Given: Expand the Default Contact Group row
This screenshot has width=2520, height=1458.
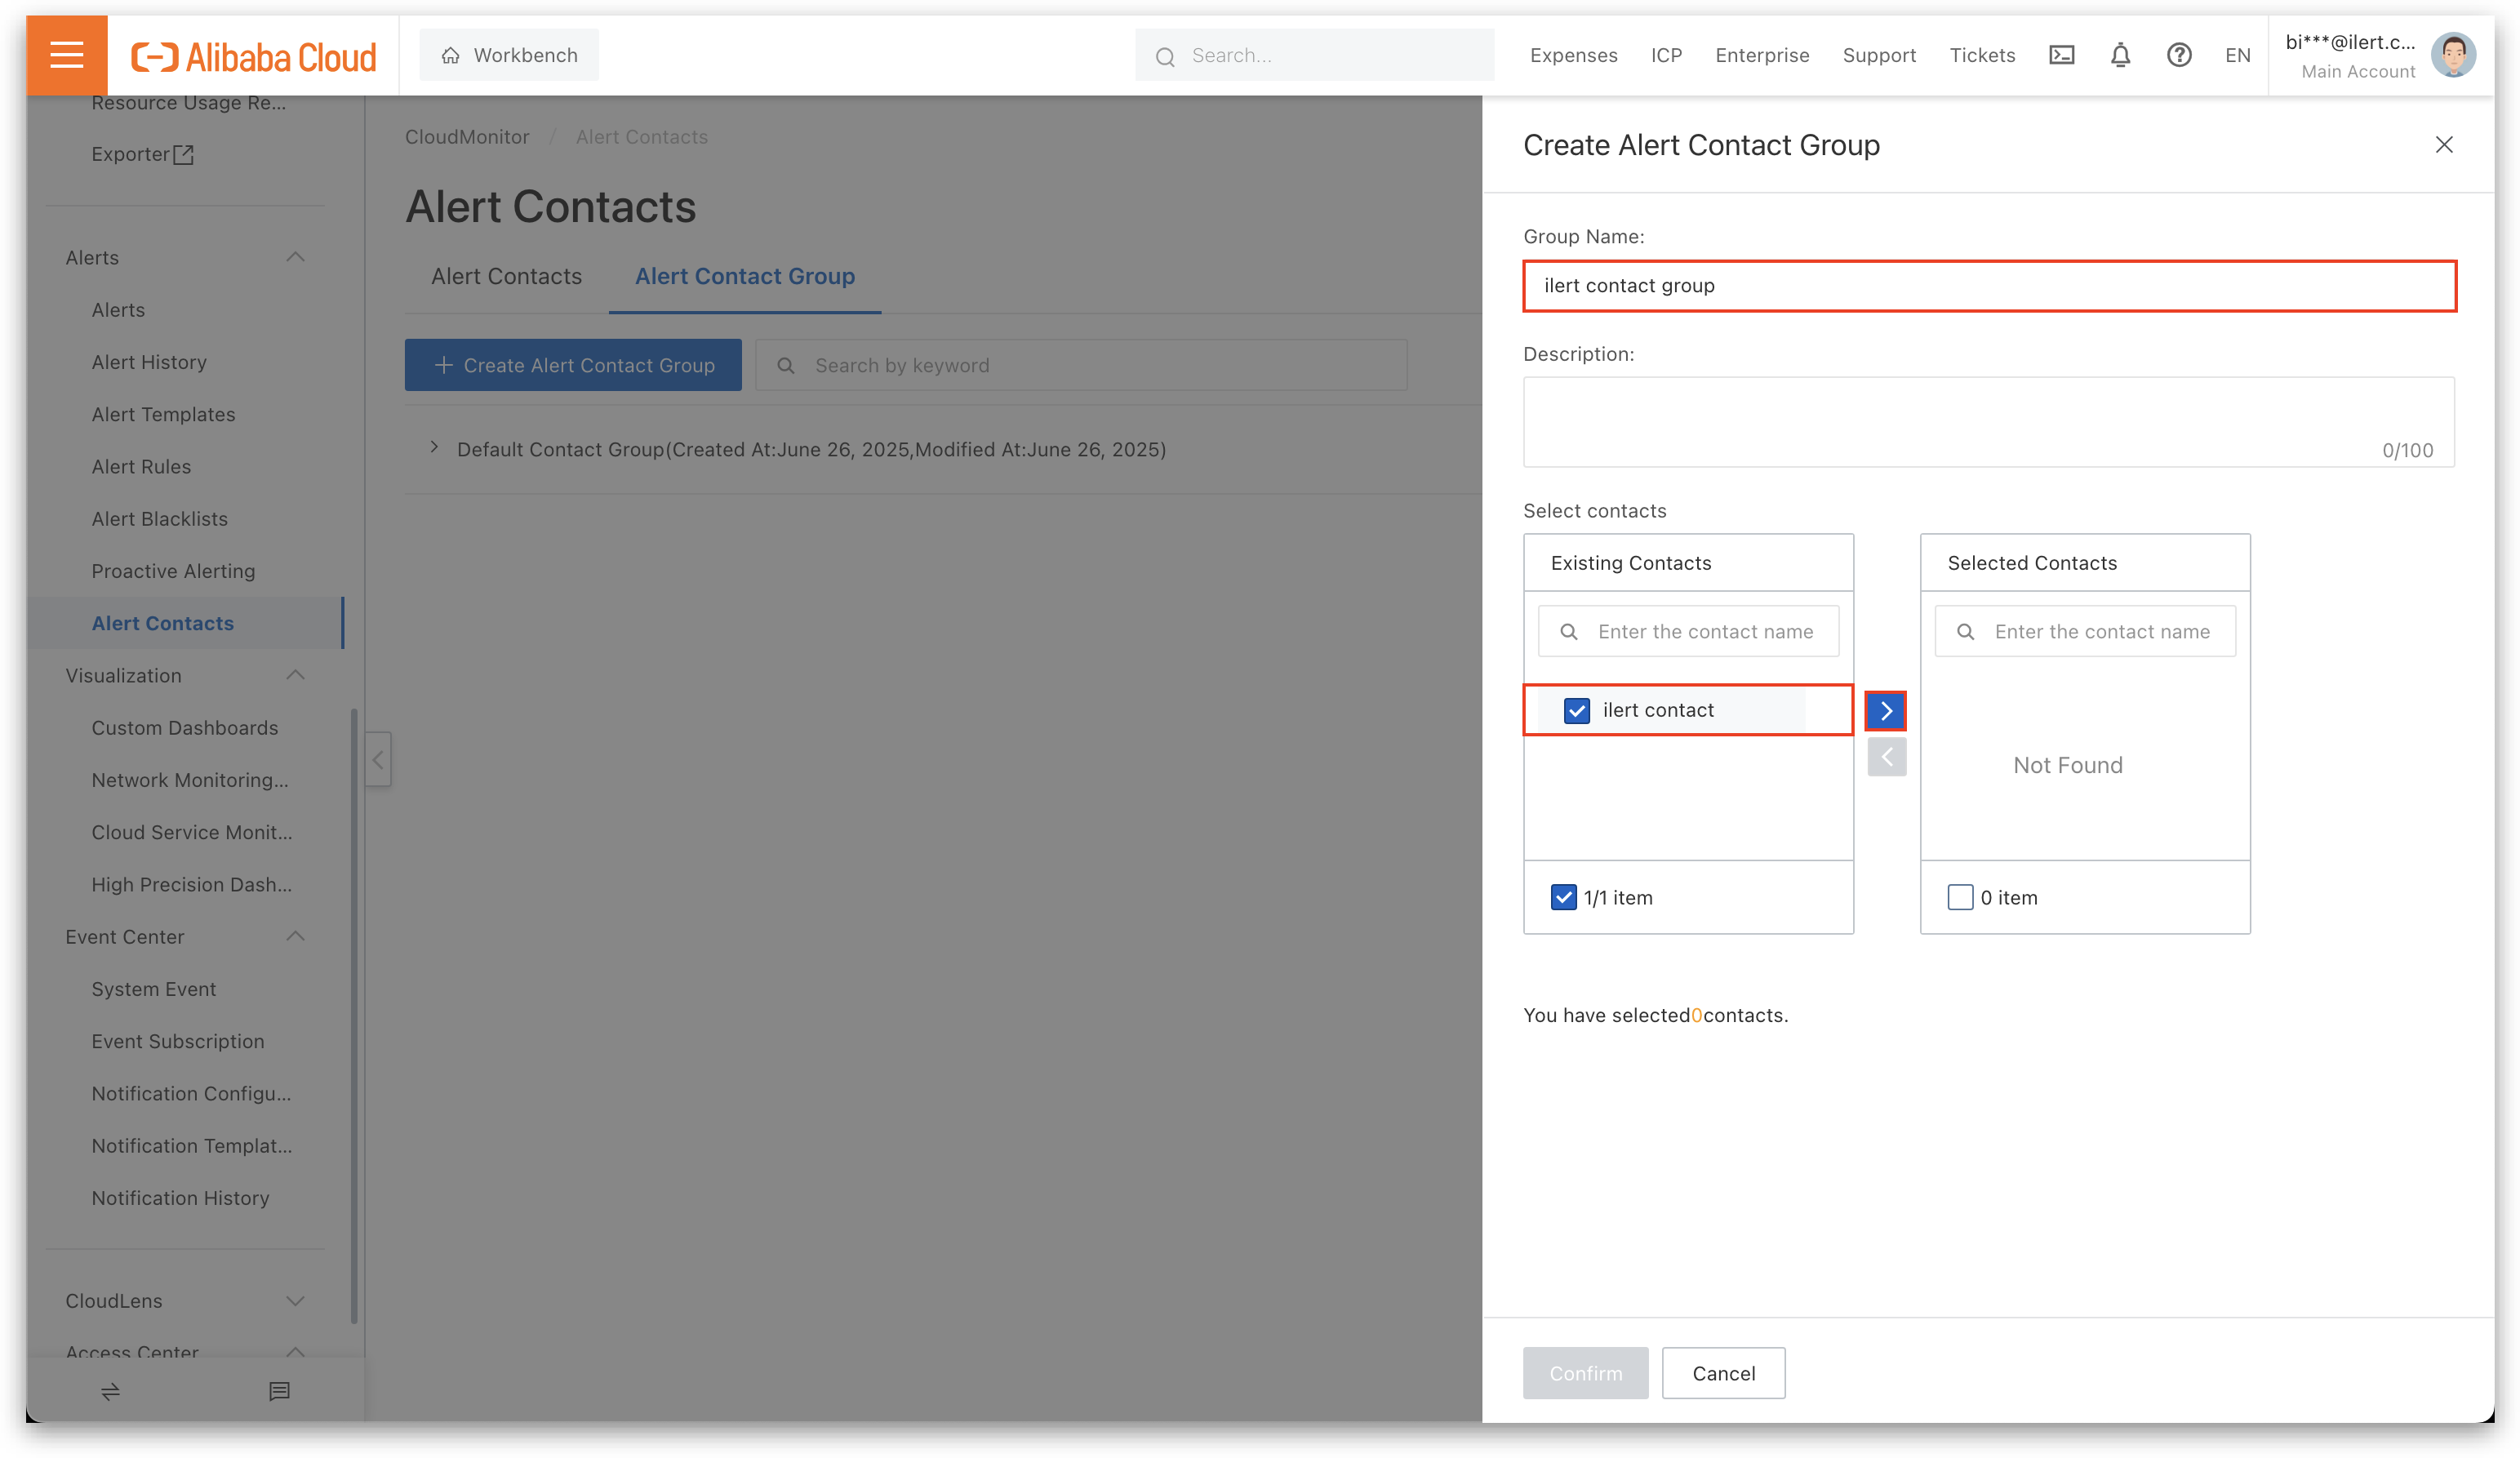Looking at the screenshot, I should 434,448.
